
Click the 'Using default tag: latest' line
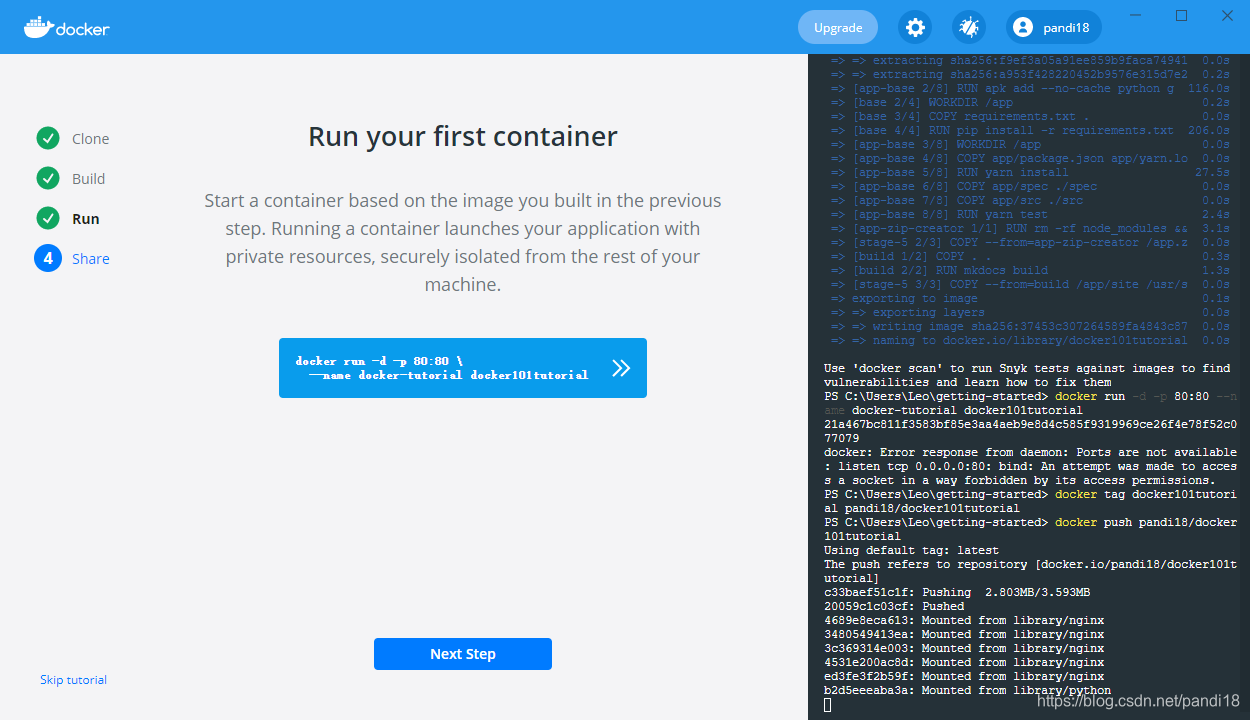(x=911, y=550)
